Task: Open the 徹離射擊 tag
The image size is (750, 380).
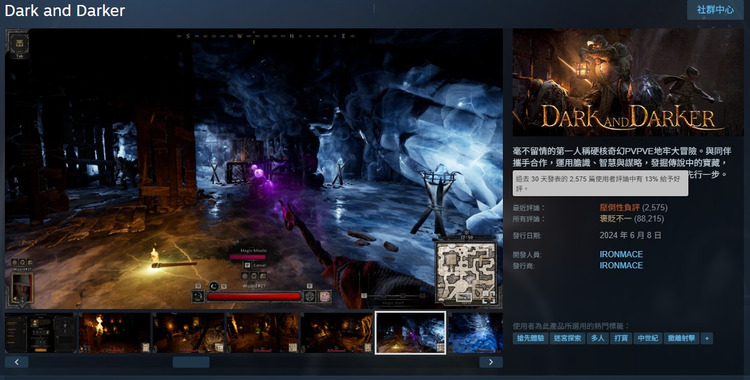Action: tap(682, 338)
